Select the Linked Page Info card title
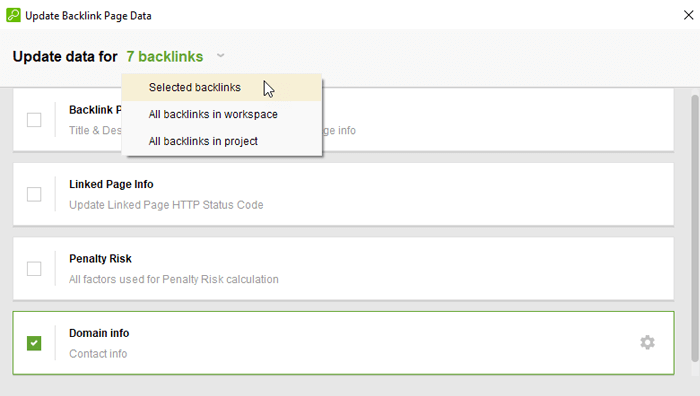 111,184
